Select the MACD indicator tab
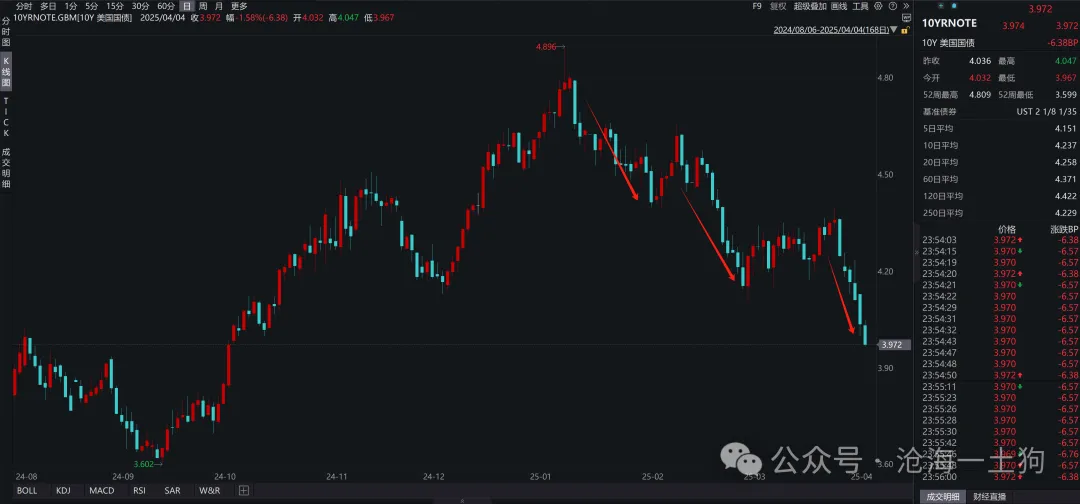The width and height of the screenshot is (1080, 504). point(101,491)
